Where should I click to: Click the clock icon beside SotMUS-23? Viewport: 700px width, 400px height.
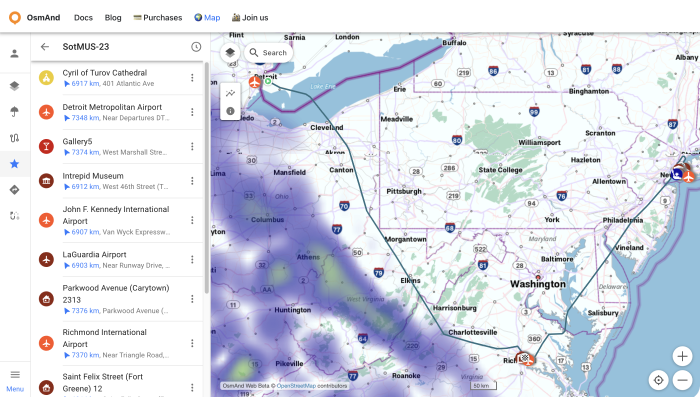(196, 47)
